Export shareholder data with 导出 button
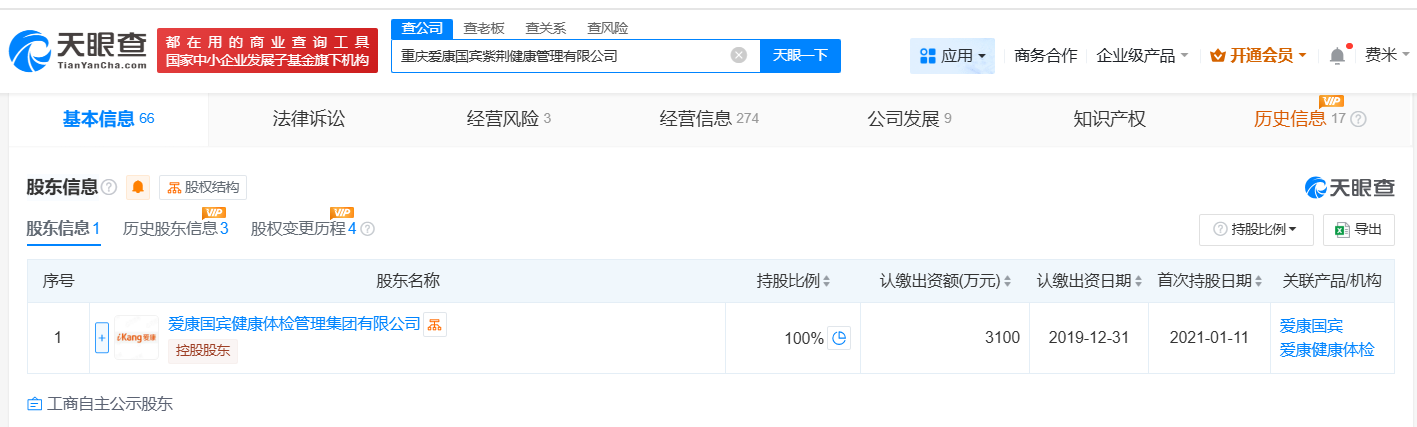Image resolution: width=1417 pixels, height=427 pixels. click(x=1358, y=229)
